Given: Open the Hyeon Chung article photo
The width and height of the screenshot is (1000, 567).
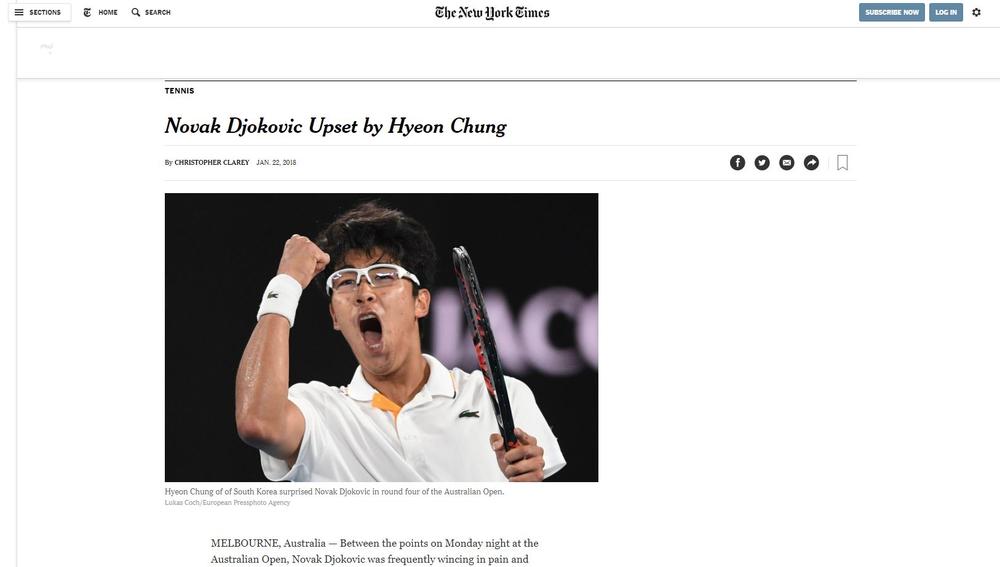Looking at the screenshot, I should point(381,337).
